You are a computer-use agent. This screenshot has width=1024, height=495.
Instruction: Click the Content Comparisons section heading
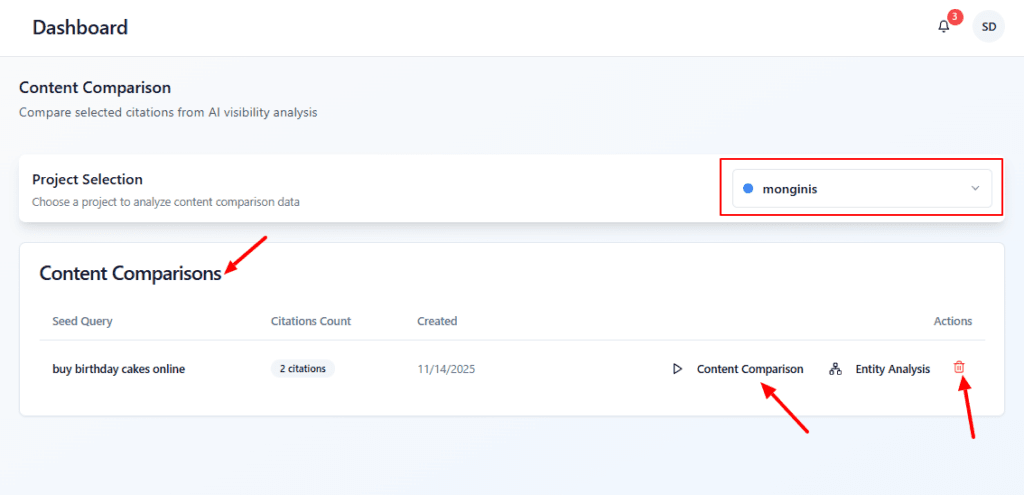[x=130, y=273]
